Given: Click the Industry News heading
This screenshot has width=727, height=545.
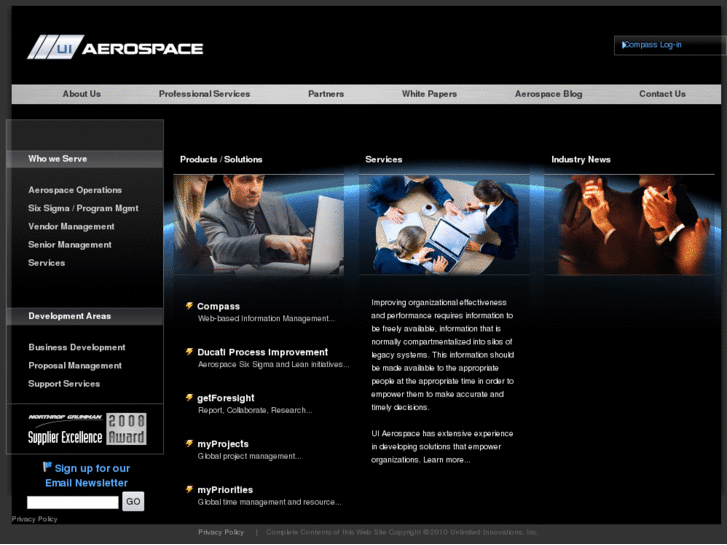Looking at the screenshot, I should point(581,160).
